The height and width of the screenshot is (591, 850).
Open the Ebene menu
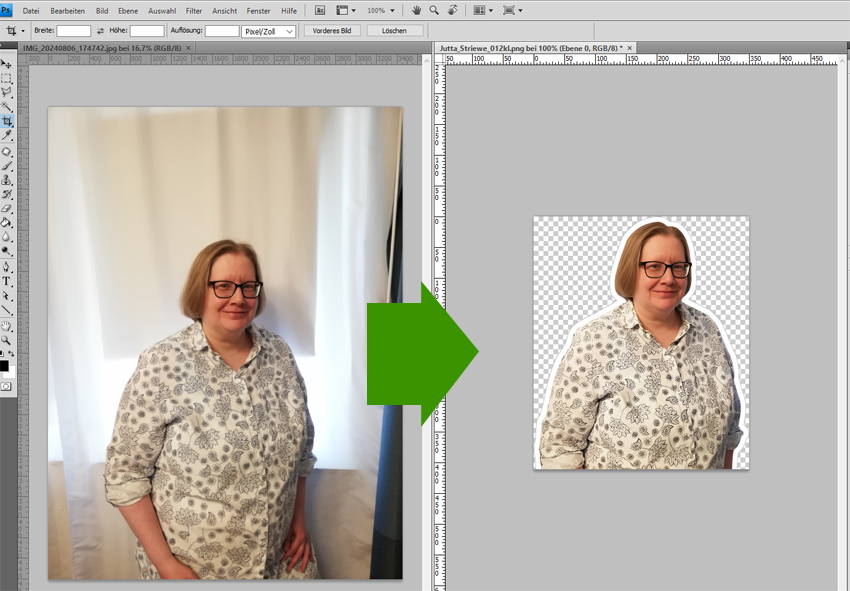pyautogui.click(x=128, y=11)
